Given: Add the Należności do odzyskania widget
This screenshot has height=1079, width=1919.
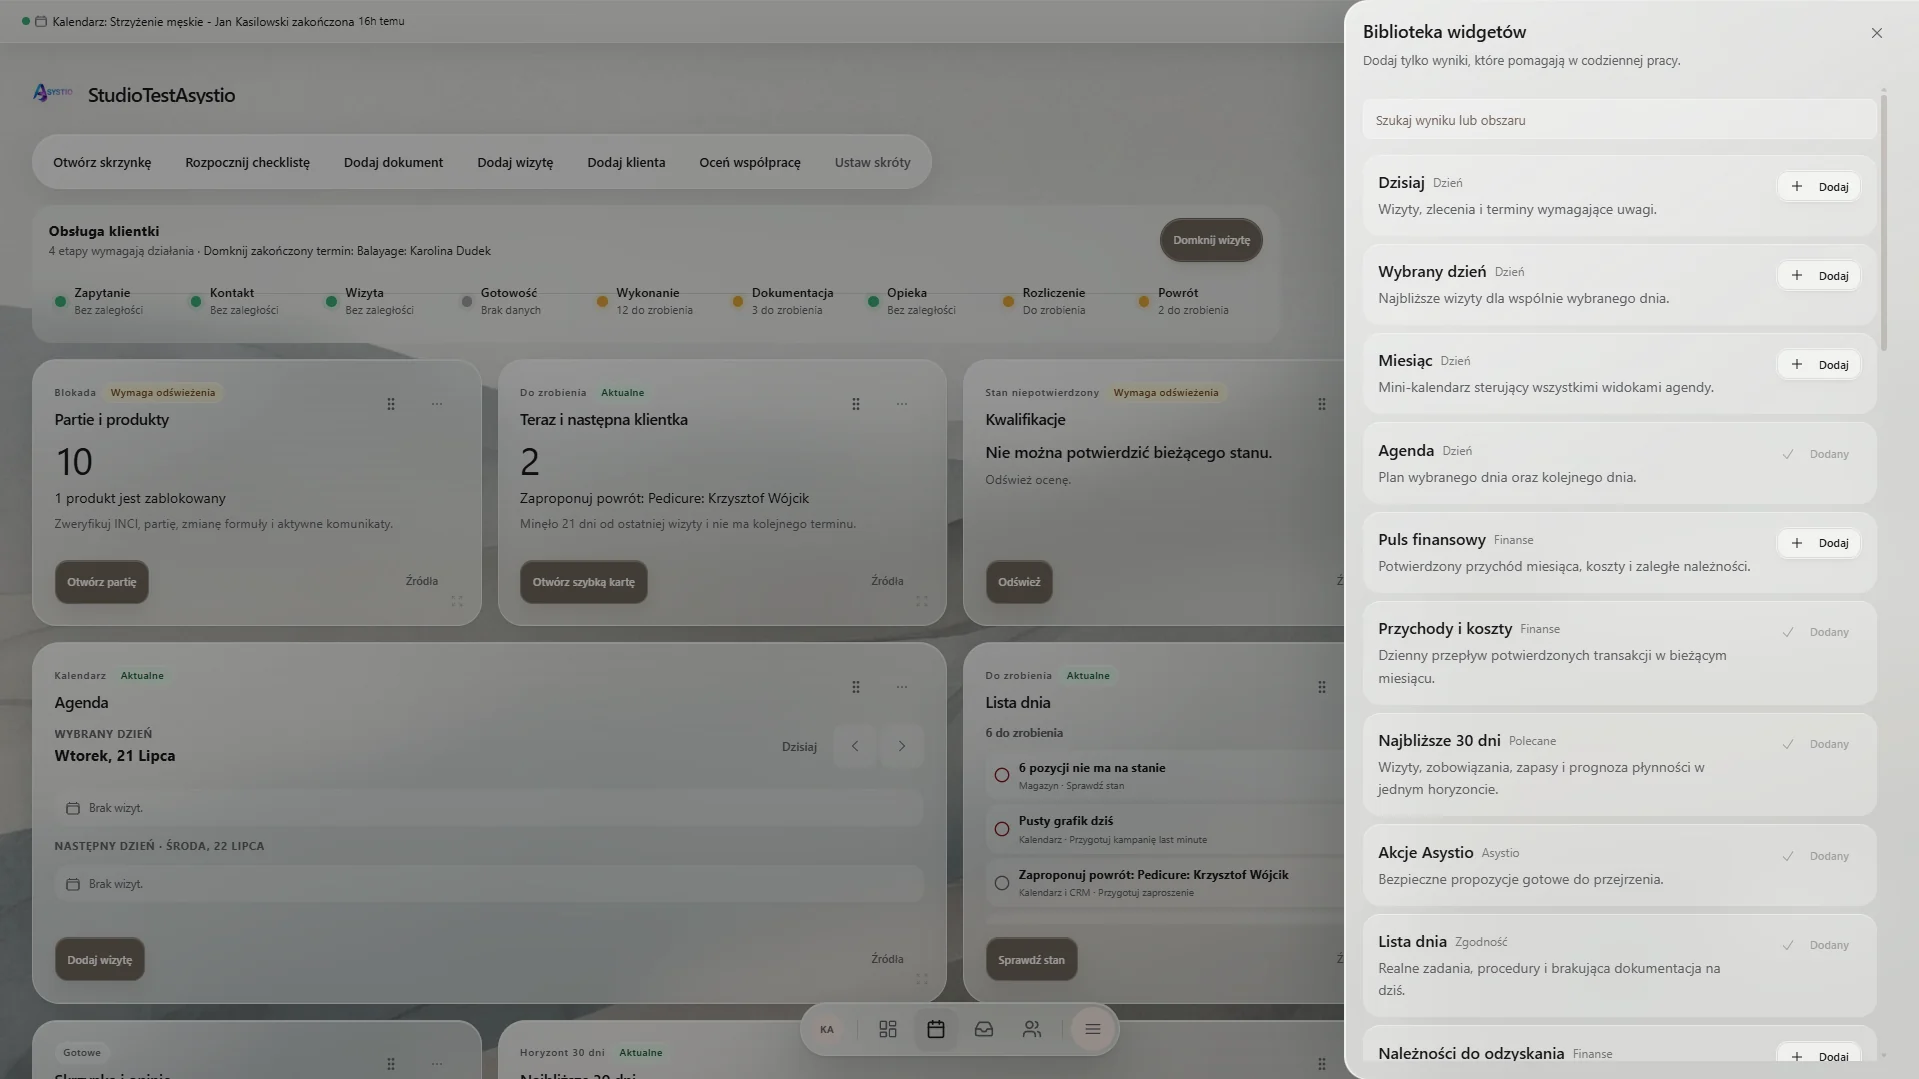Looking at the screenshot, I should point(1819,1056).
